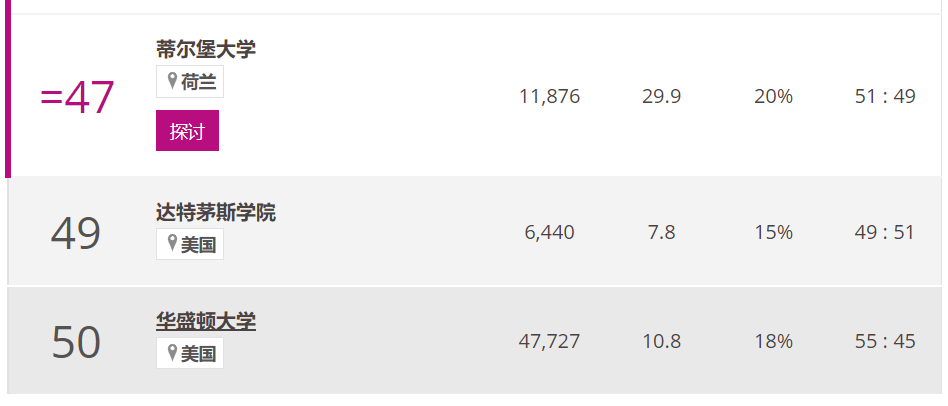The height and width of the screenshot is (406, 948).
Task: Select the 美国 tag under 达特茅斯学院
Action: coord(190,244)
